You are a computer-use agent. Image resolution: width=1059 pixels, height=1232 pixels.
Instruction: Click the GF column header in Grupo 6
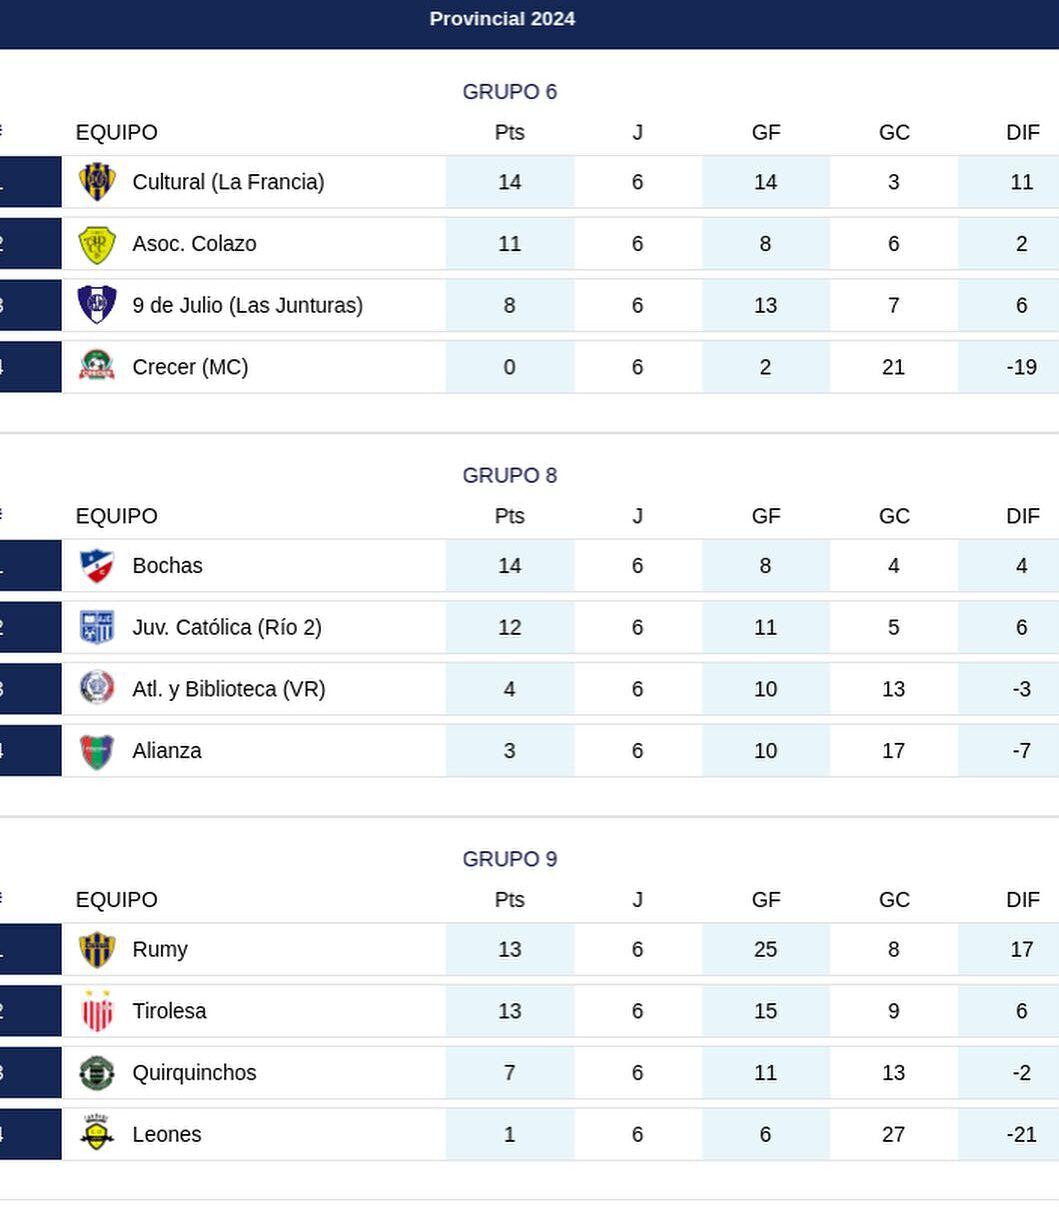pyautogui.click(x=765, y=133)
